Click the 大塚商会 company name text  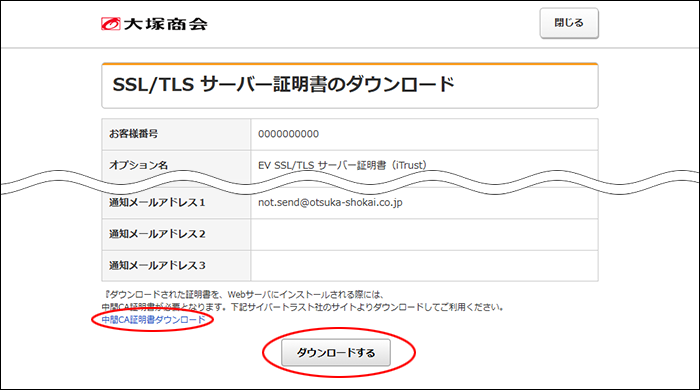tap(166, 24)
